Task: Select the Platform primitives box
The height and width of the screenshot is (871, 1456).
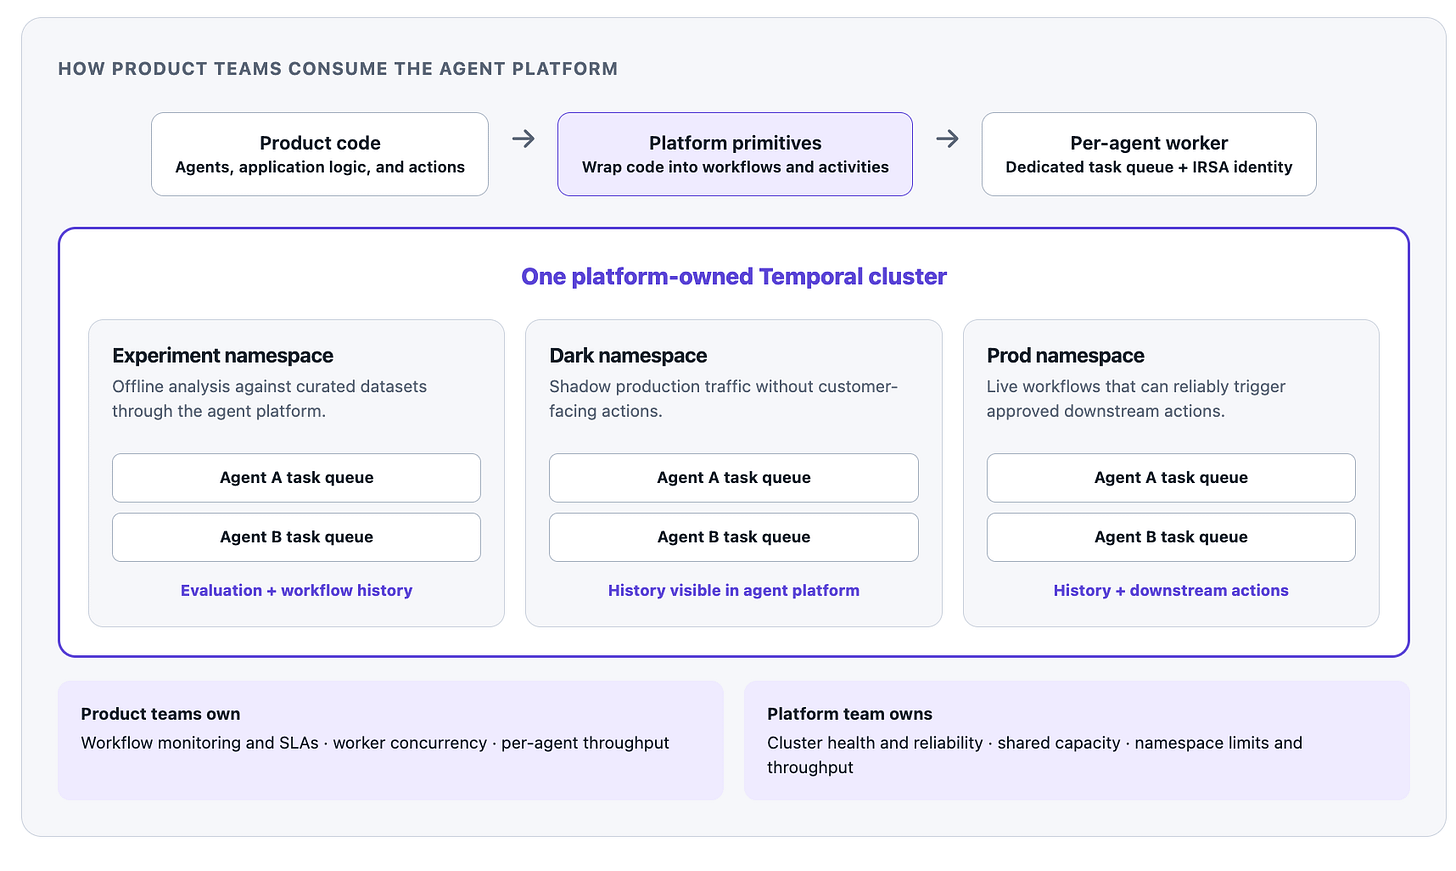Action: pos(735,154)
